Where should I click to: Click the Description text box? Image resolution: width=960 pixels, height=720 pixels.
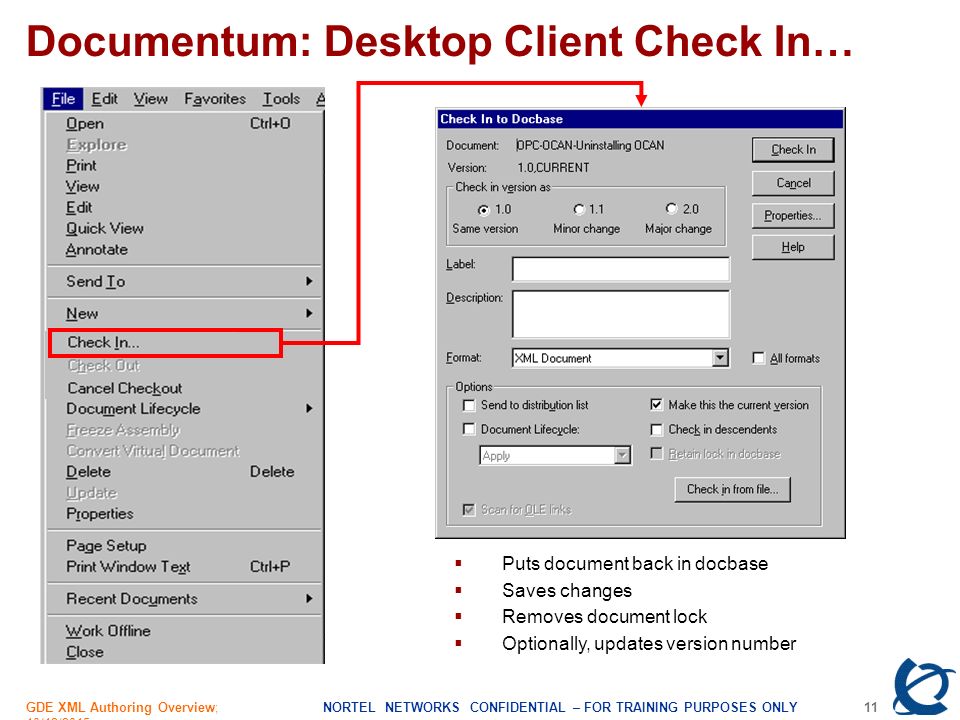(621, 314)
